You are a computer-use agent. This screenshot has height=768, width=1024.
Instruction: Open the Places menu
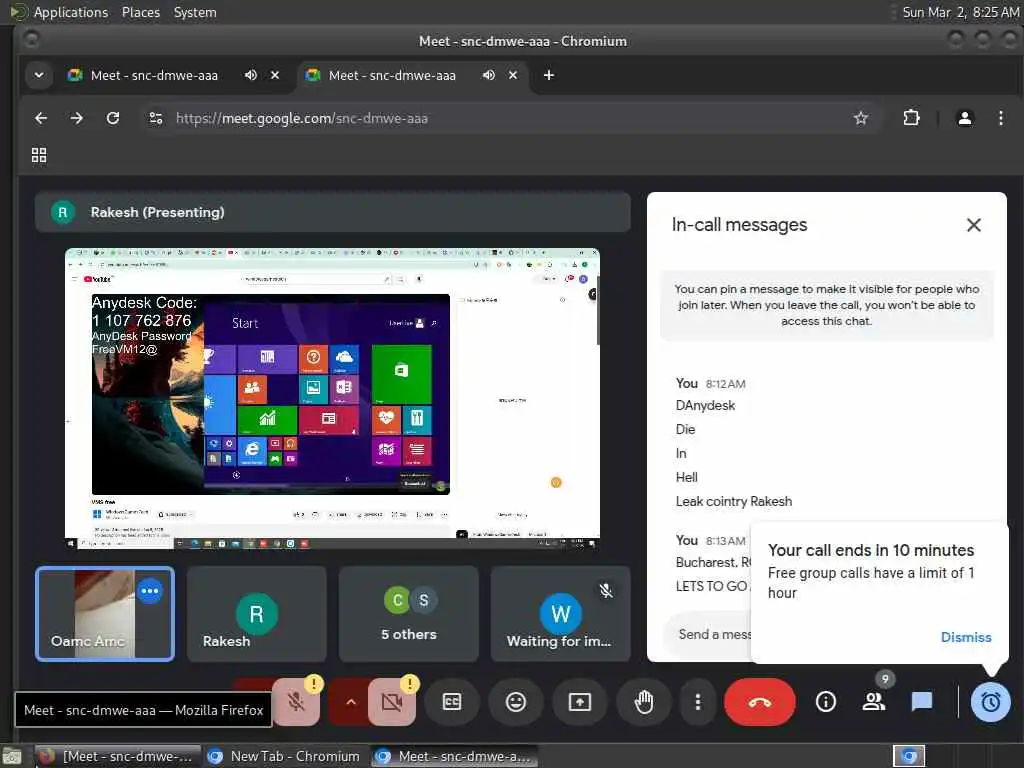(140, 12)
